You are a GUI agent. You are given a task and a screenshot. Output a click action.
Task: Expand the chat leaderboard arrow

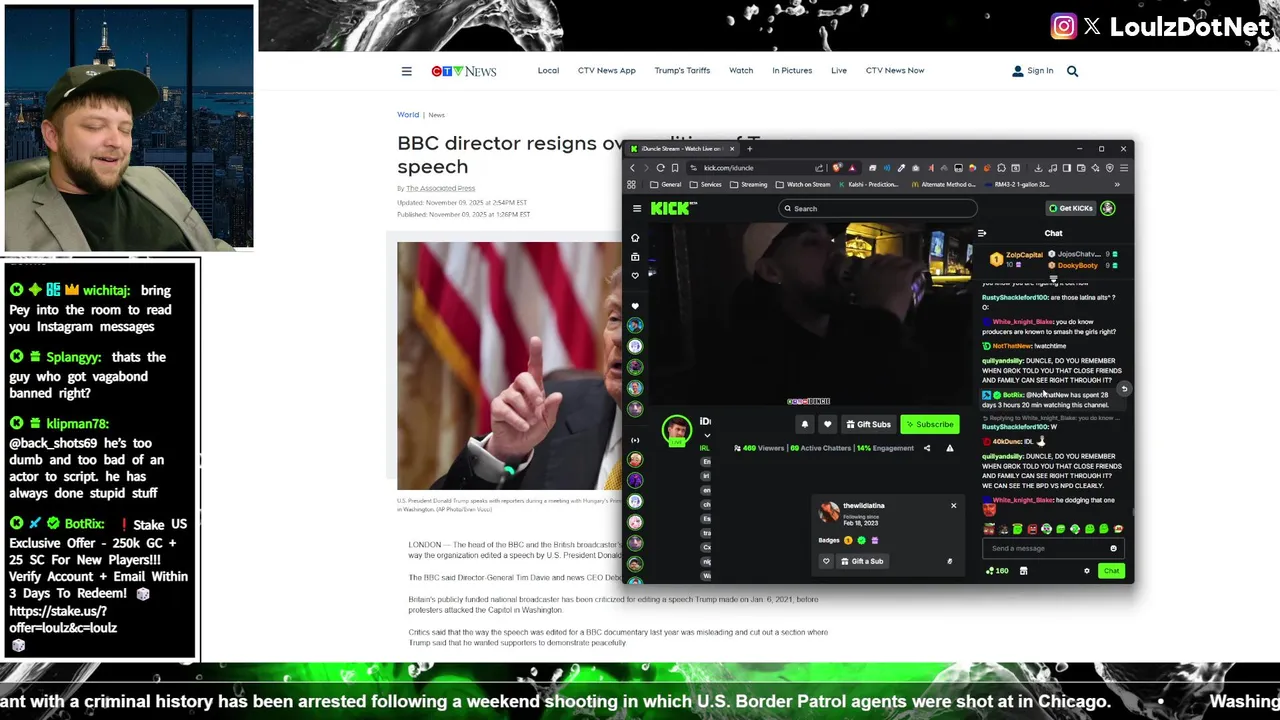coord(1053,281)
